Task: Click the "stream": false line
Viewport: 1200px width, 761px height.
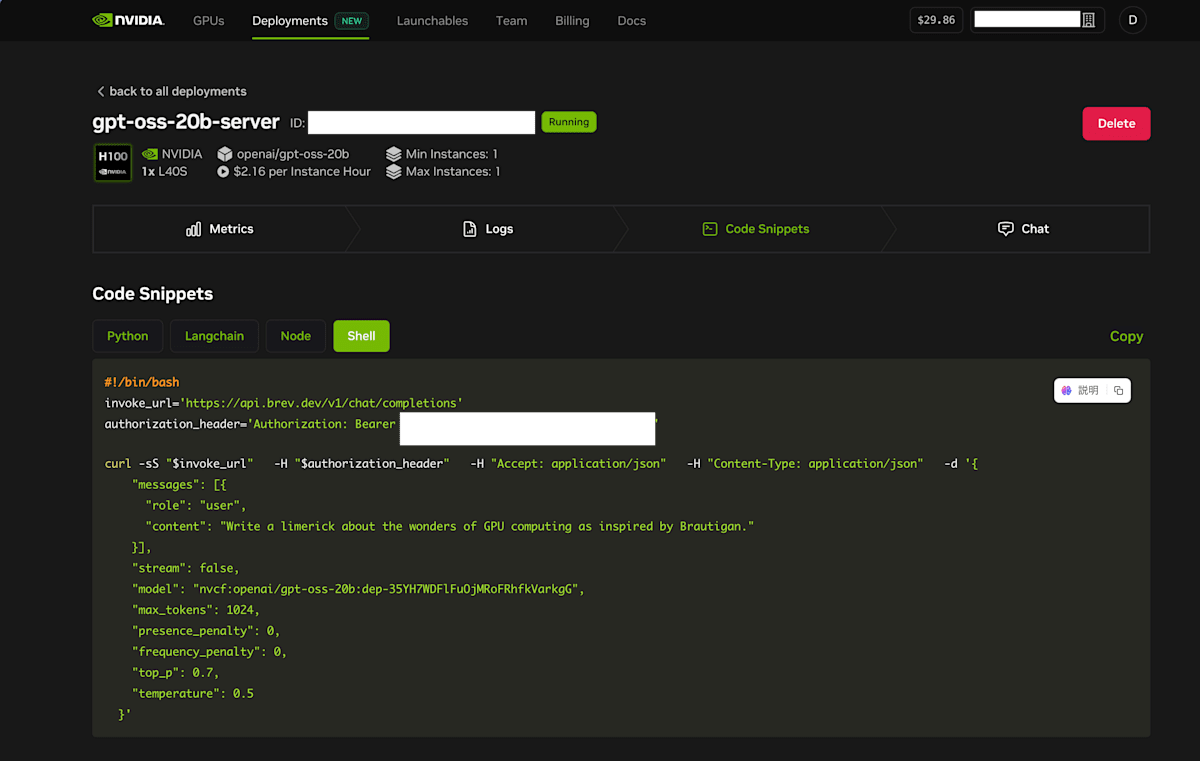Action: 186,568
